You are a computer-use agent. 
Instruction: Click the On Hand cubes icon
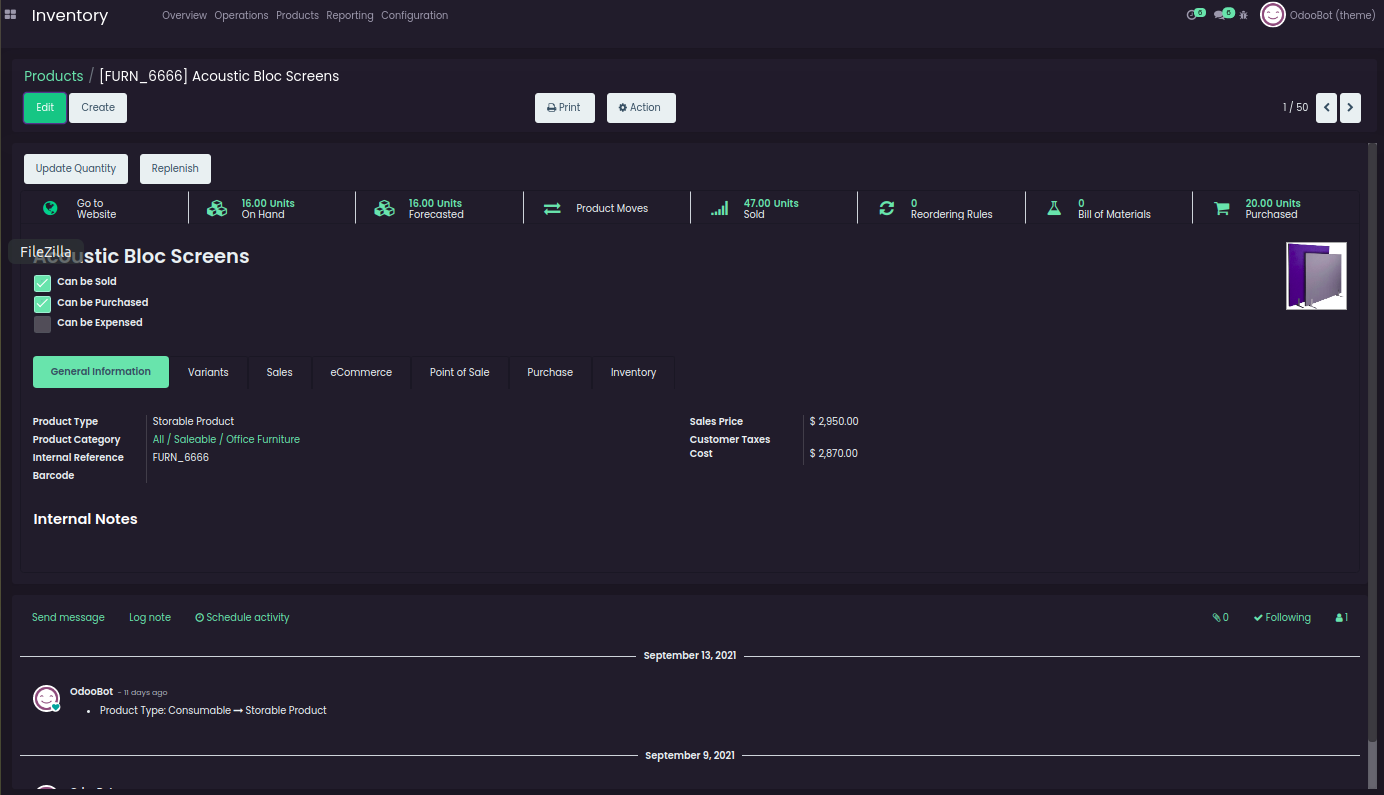[217, 208]
